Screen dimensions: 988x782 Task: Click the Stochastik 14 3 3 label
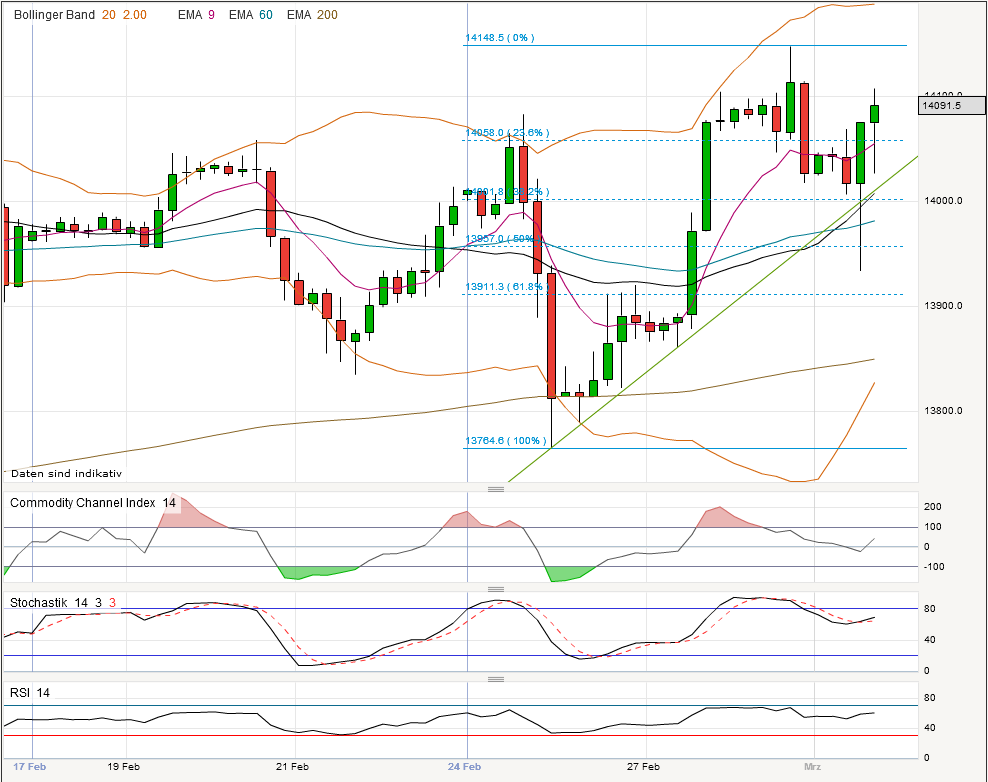[x=63, y=603]
